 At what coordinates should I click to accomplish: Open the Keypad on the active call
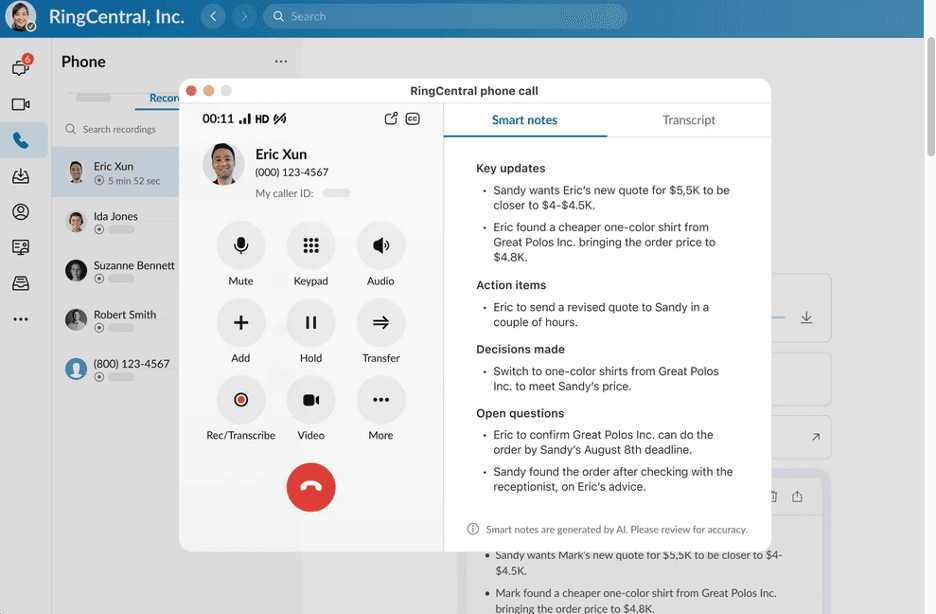click(x=311, y=247)
